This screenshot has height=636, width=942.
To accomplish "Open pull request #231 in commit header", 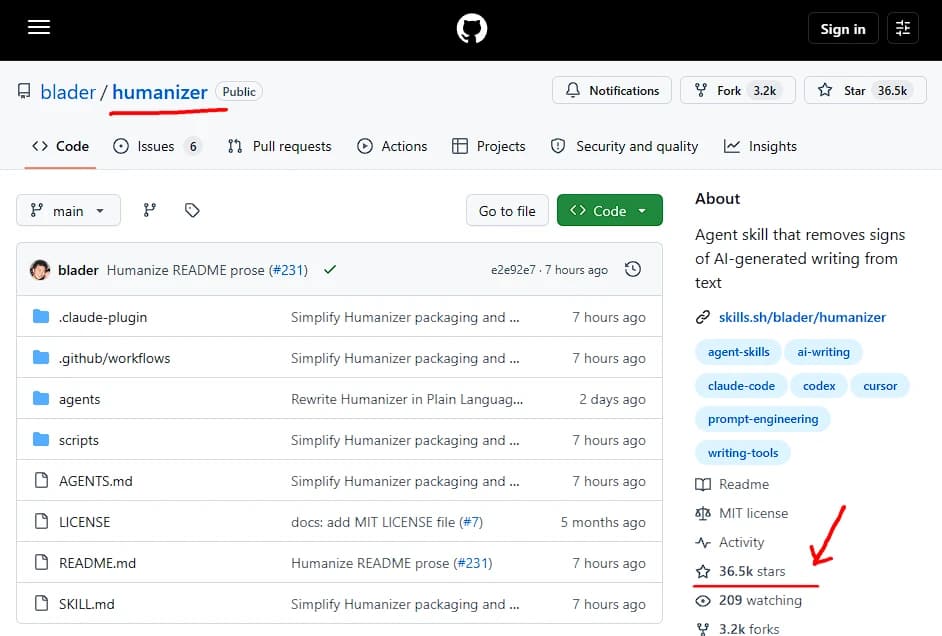I will pyautogui.click(x=288, y=270).
